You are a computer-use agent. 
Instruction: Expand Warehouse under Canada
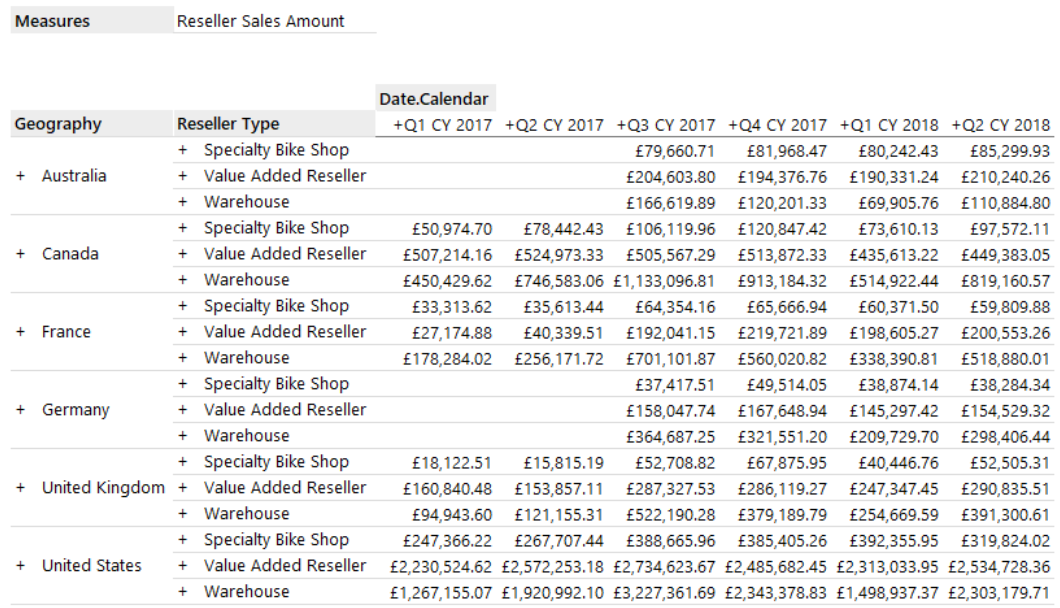click(x=183, y=280)
